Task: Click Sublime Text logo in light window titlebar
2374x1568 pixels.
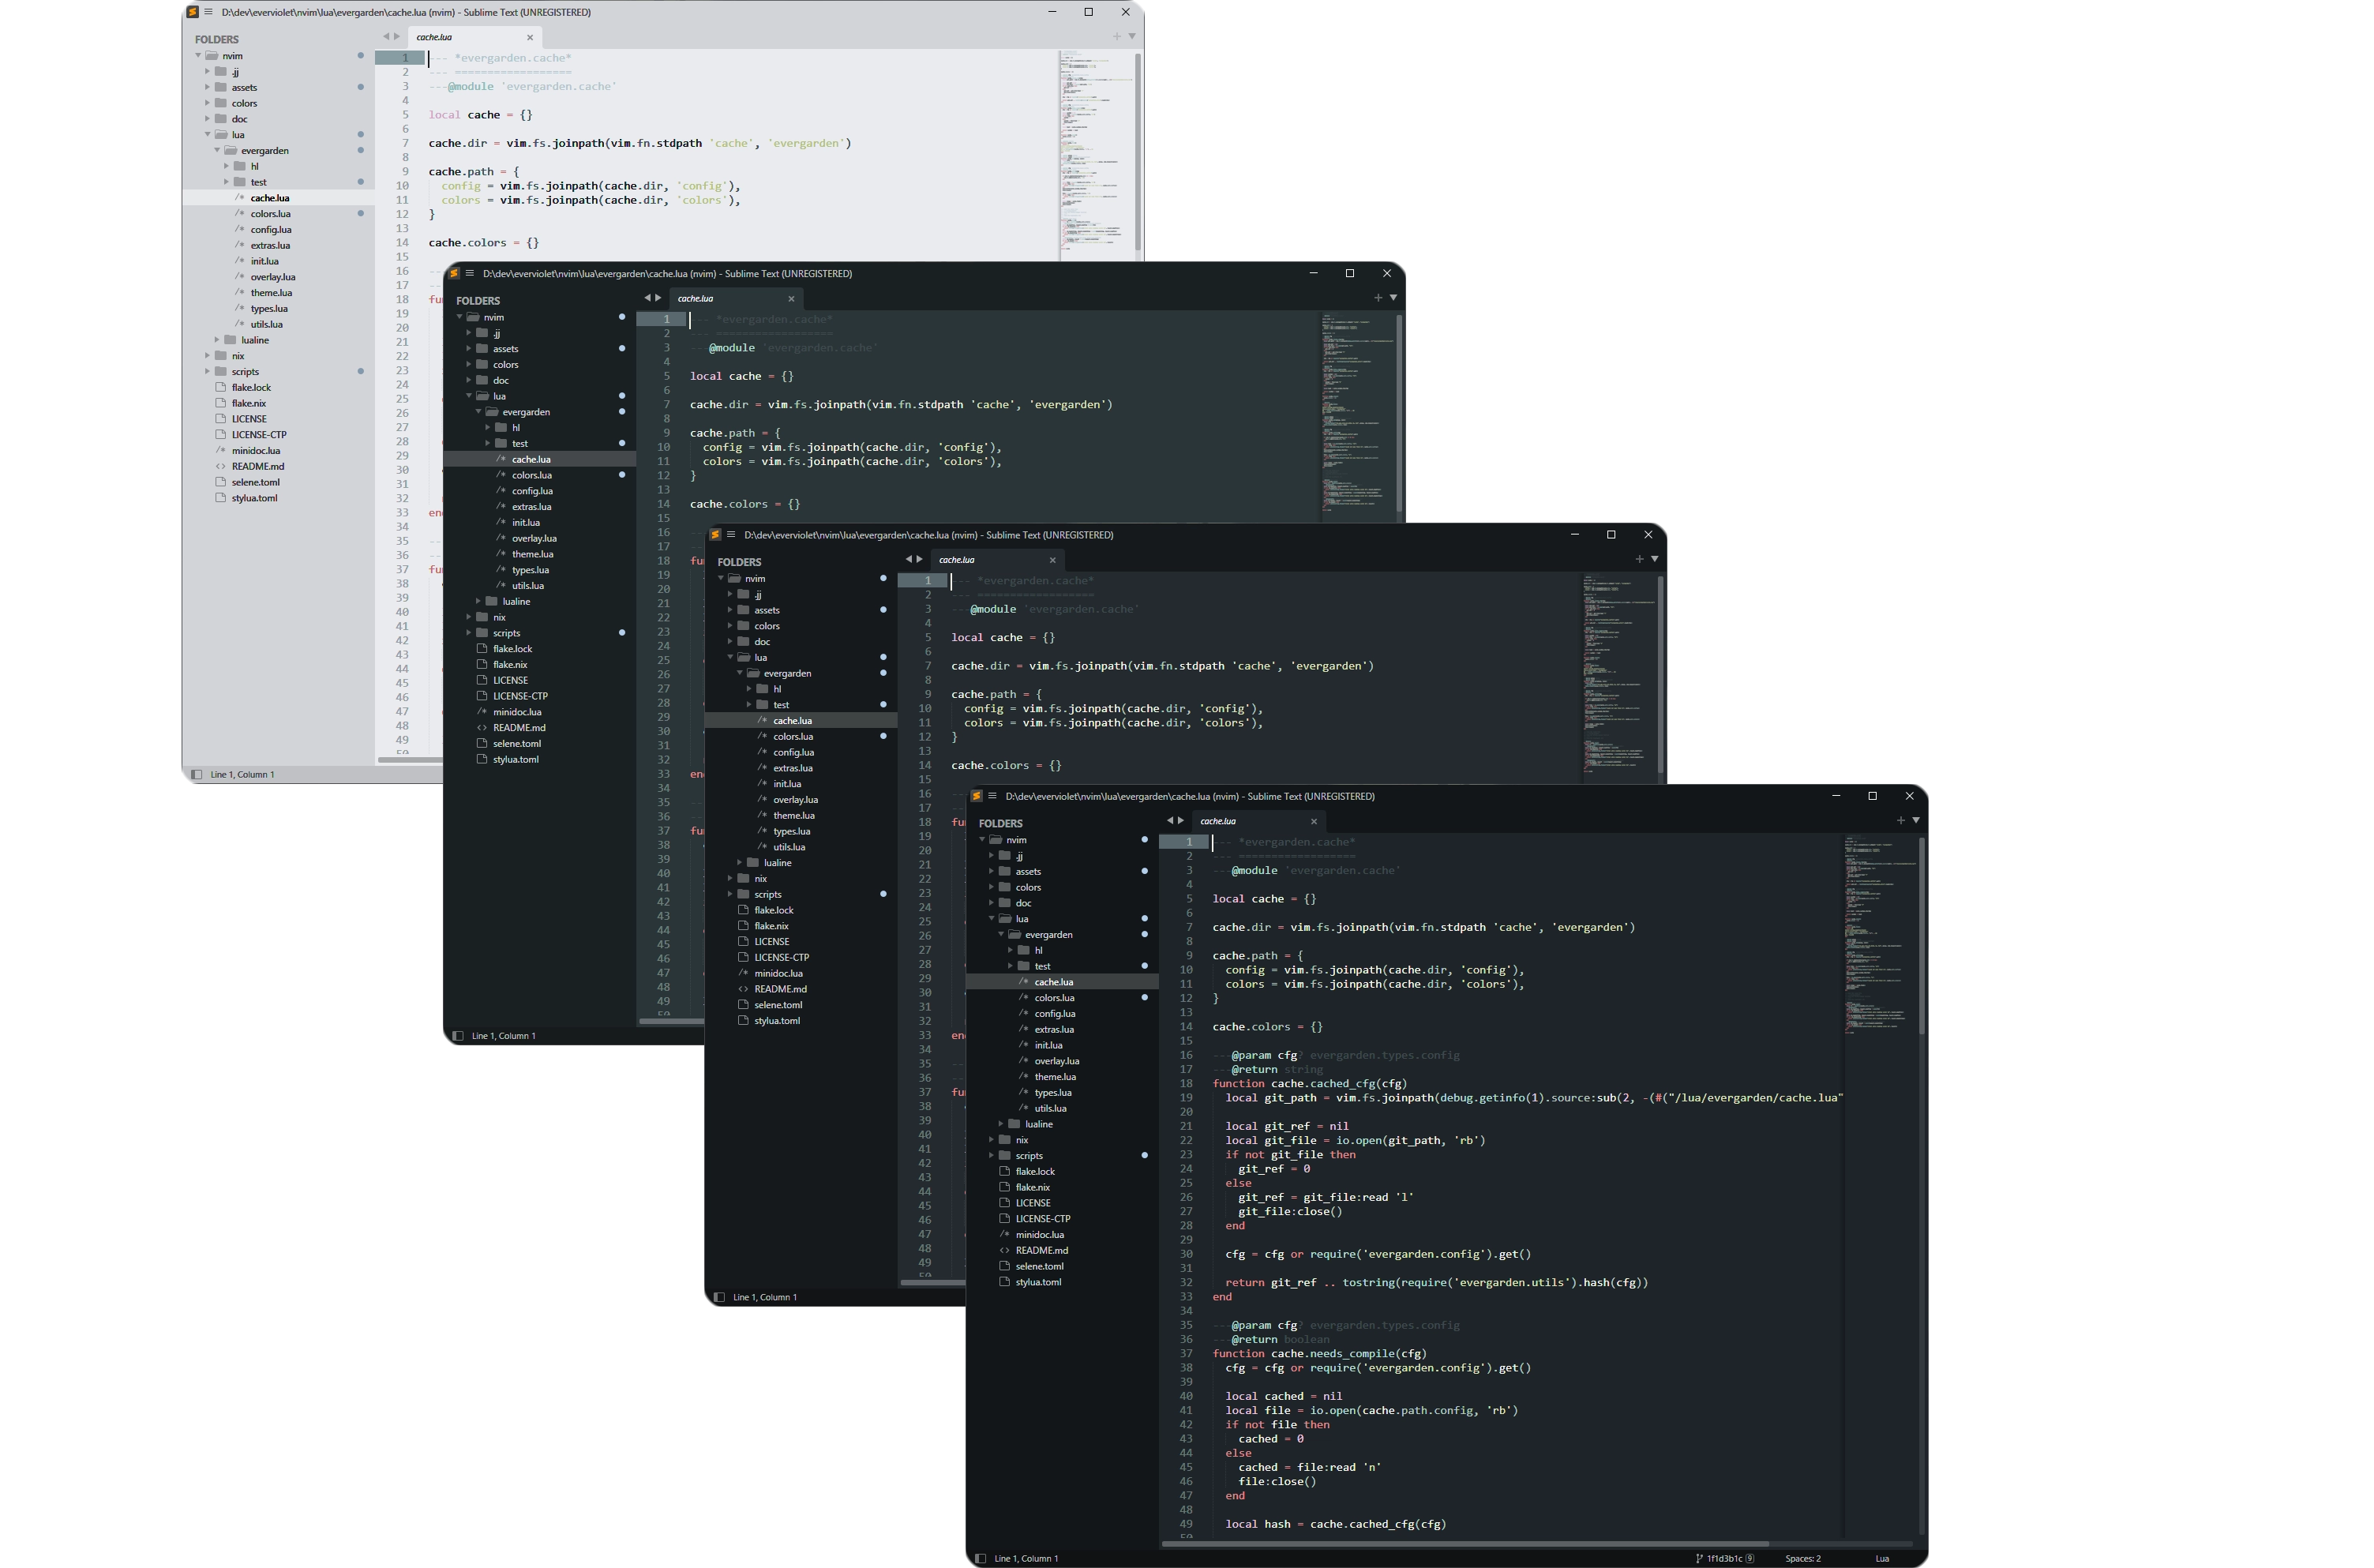Action: (x=192, y=12)
